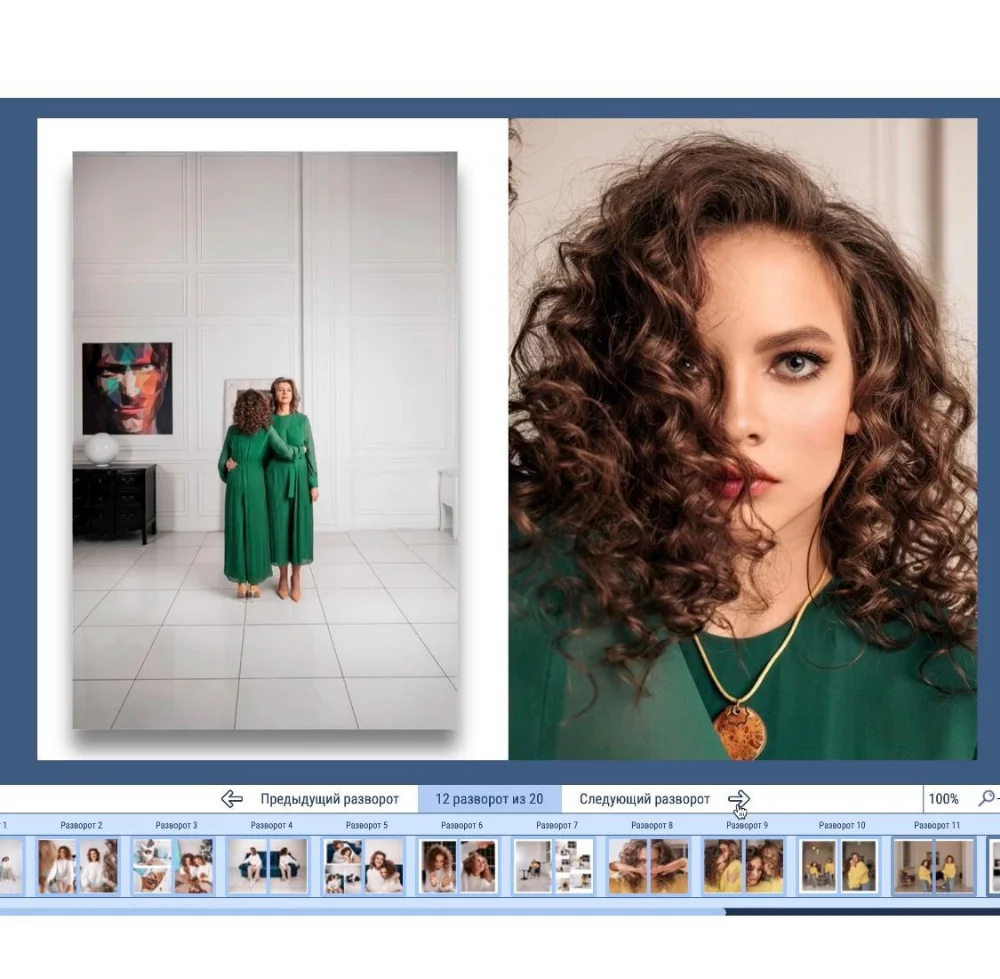The height and width of the screenshot is (979, 1000).
Task: Click 'Следующий разворот' label
Action: coord(644,799)
